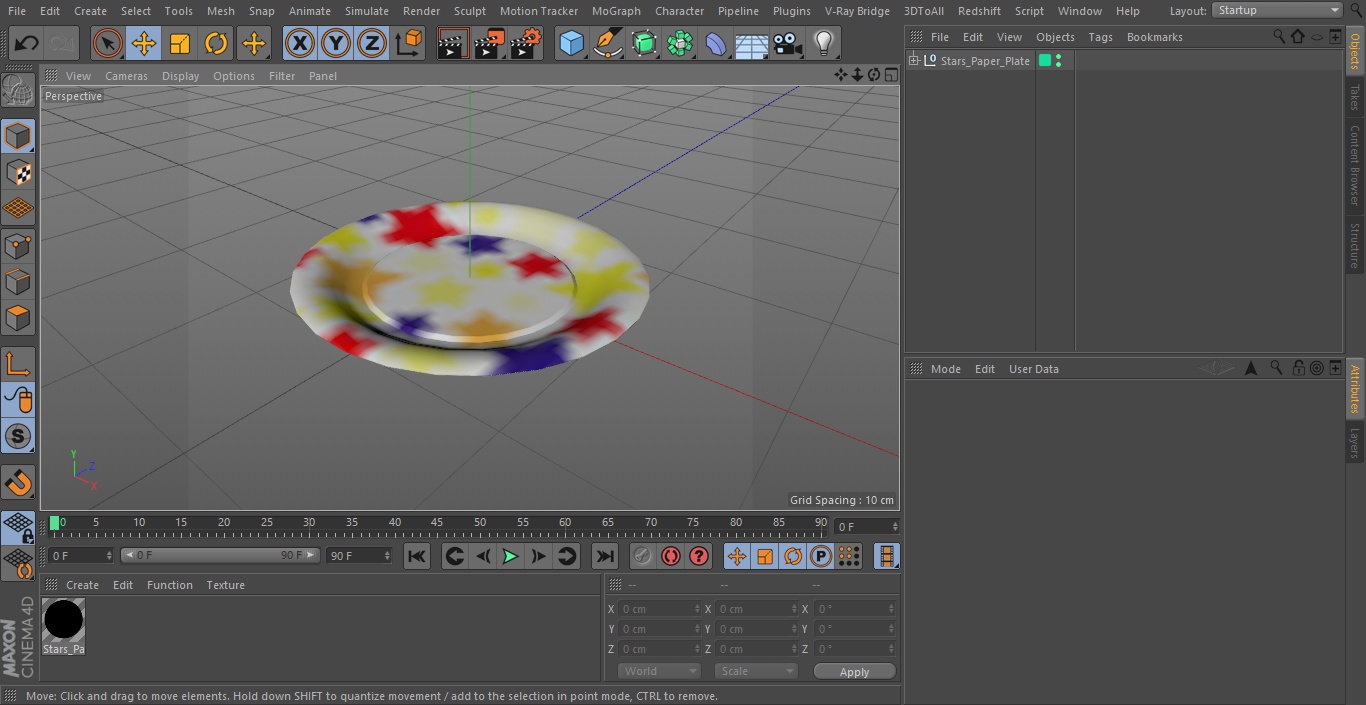Toggle Z axis lock
Image resolution: width=1366 pixels, height=705 pixels.
pyautogui.click(x=371, y=43)
